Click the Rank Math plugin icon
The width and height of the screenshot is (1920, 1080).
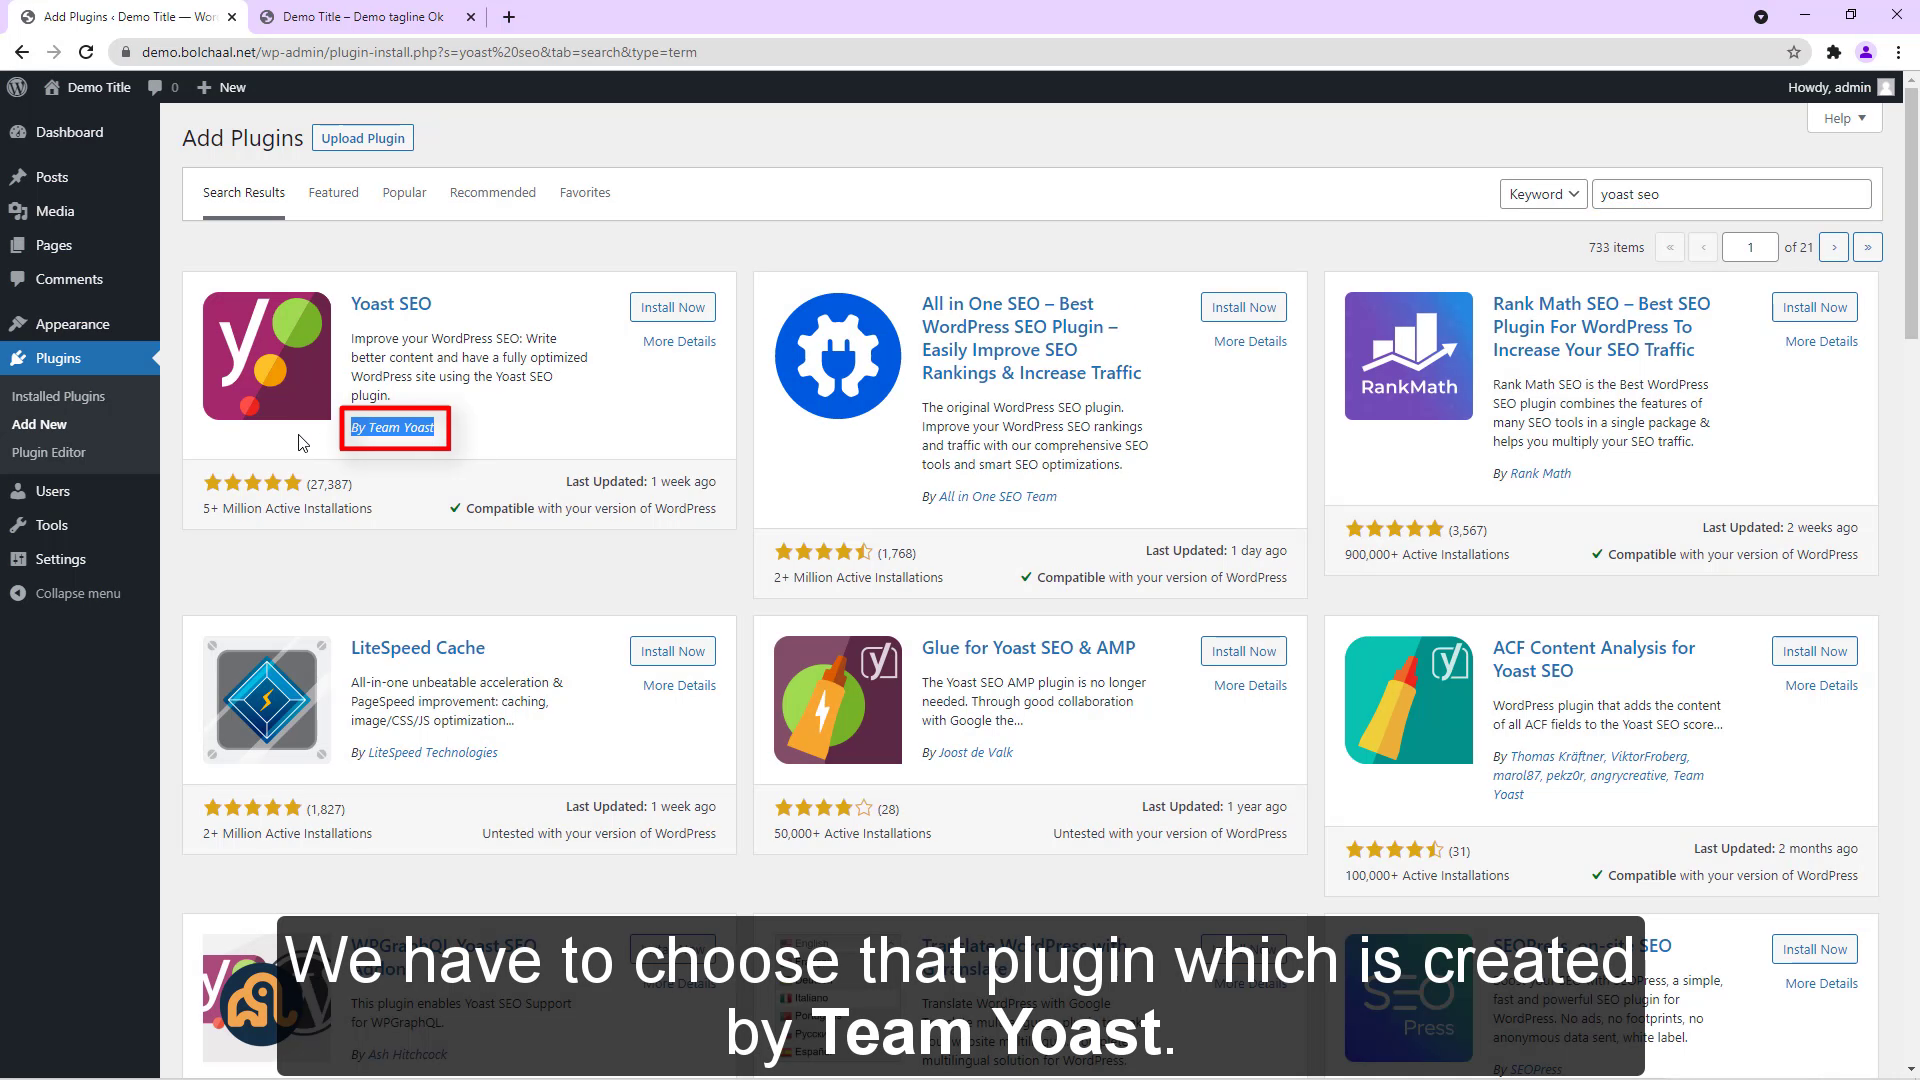(1409, 356)
